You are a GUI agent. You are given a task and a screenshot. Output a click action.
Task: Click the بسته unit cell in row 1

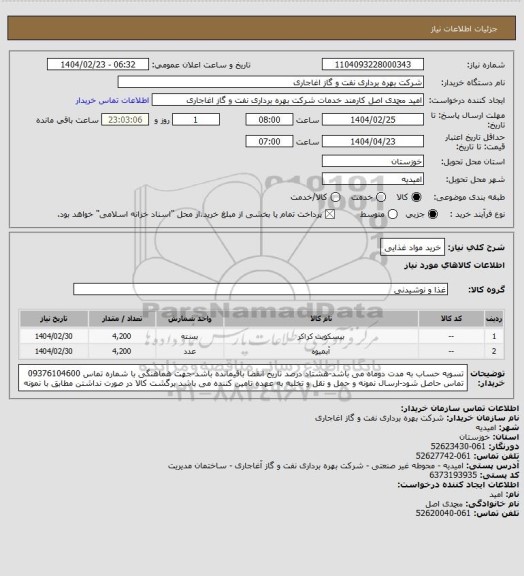190,336
